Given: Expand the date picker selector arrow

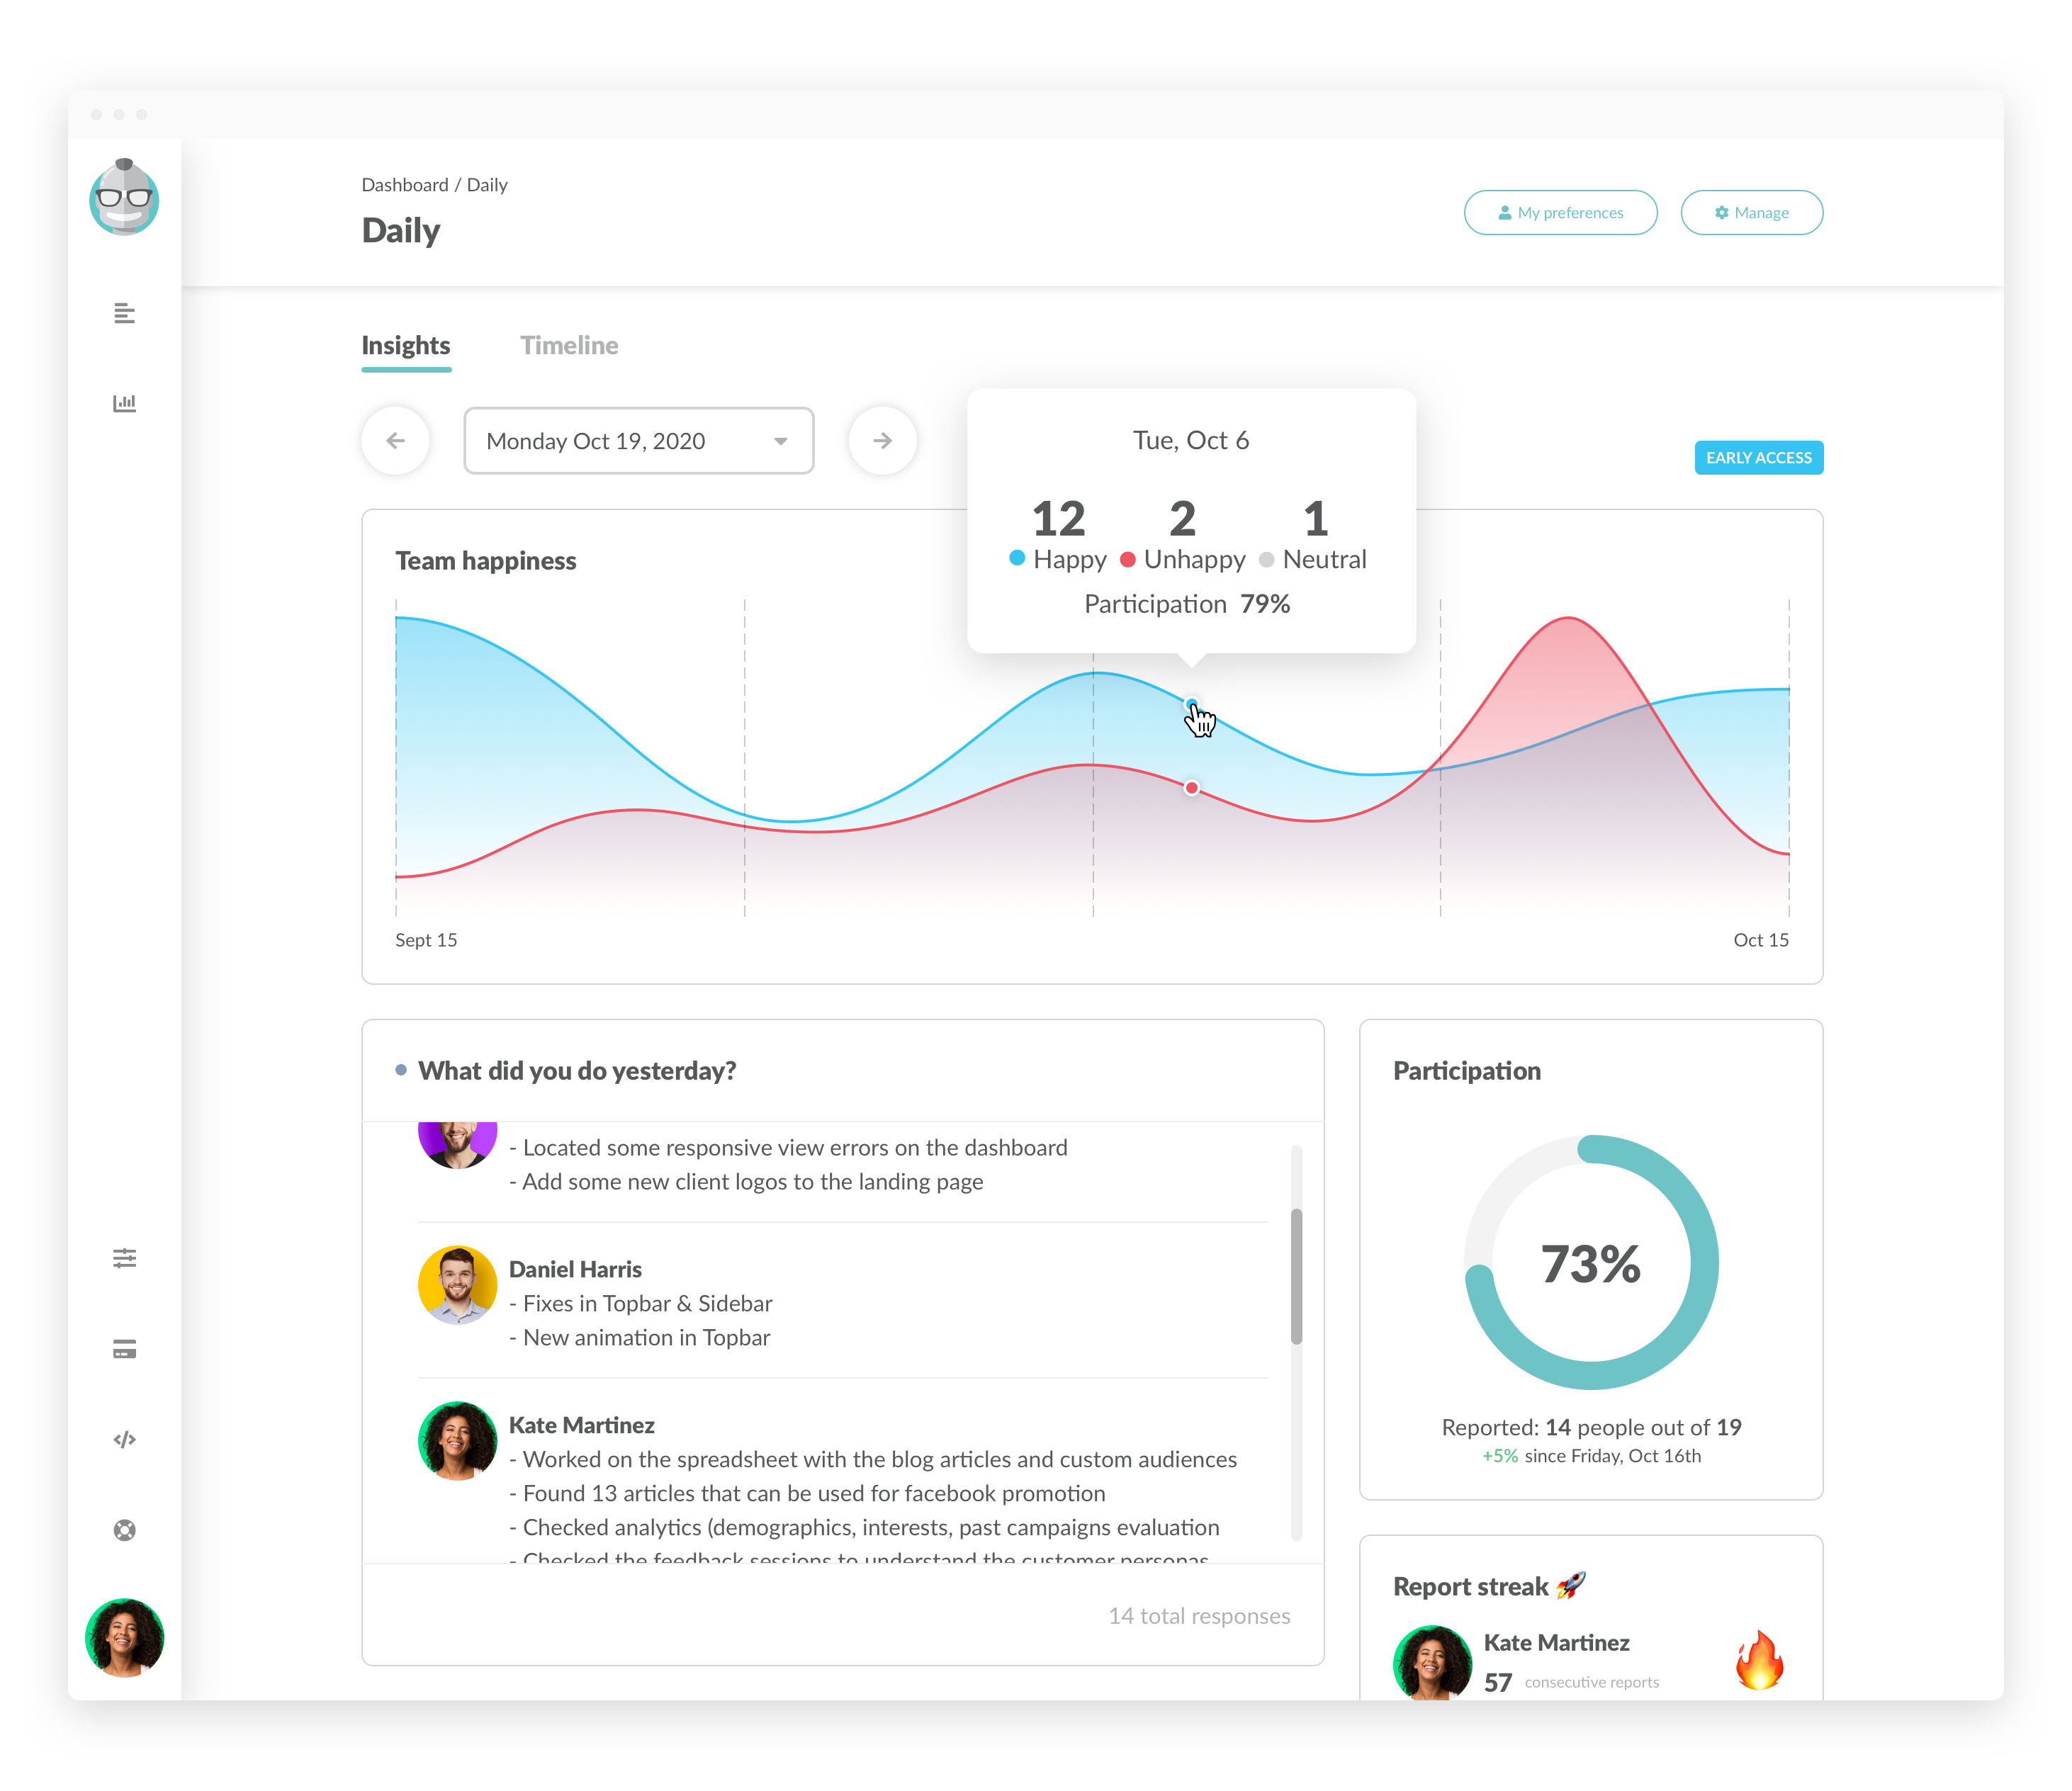Looking at the screenshot, I should [775, 440].
